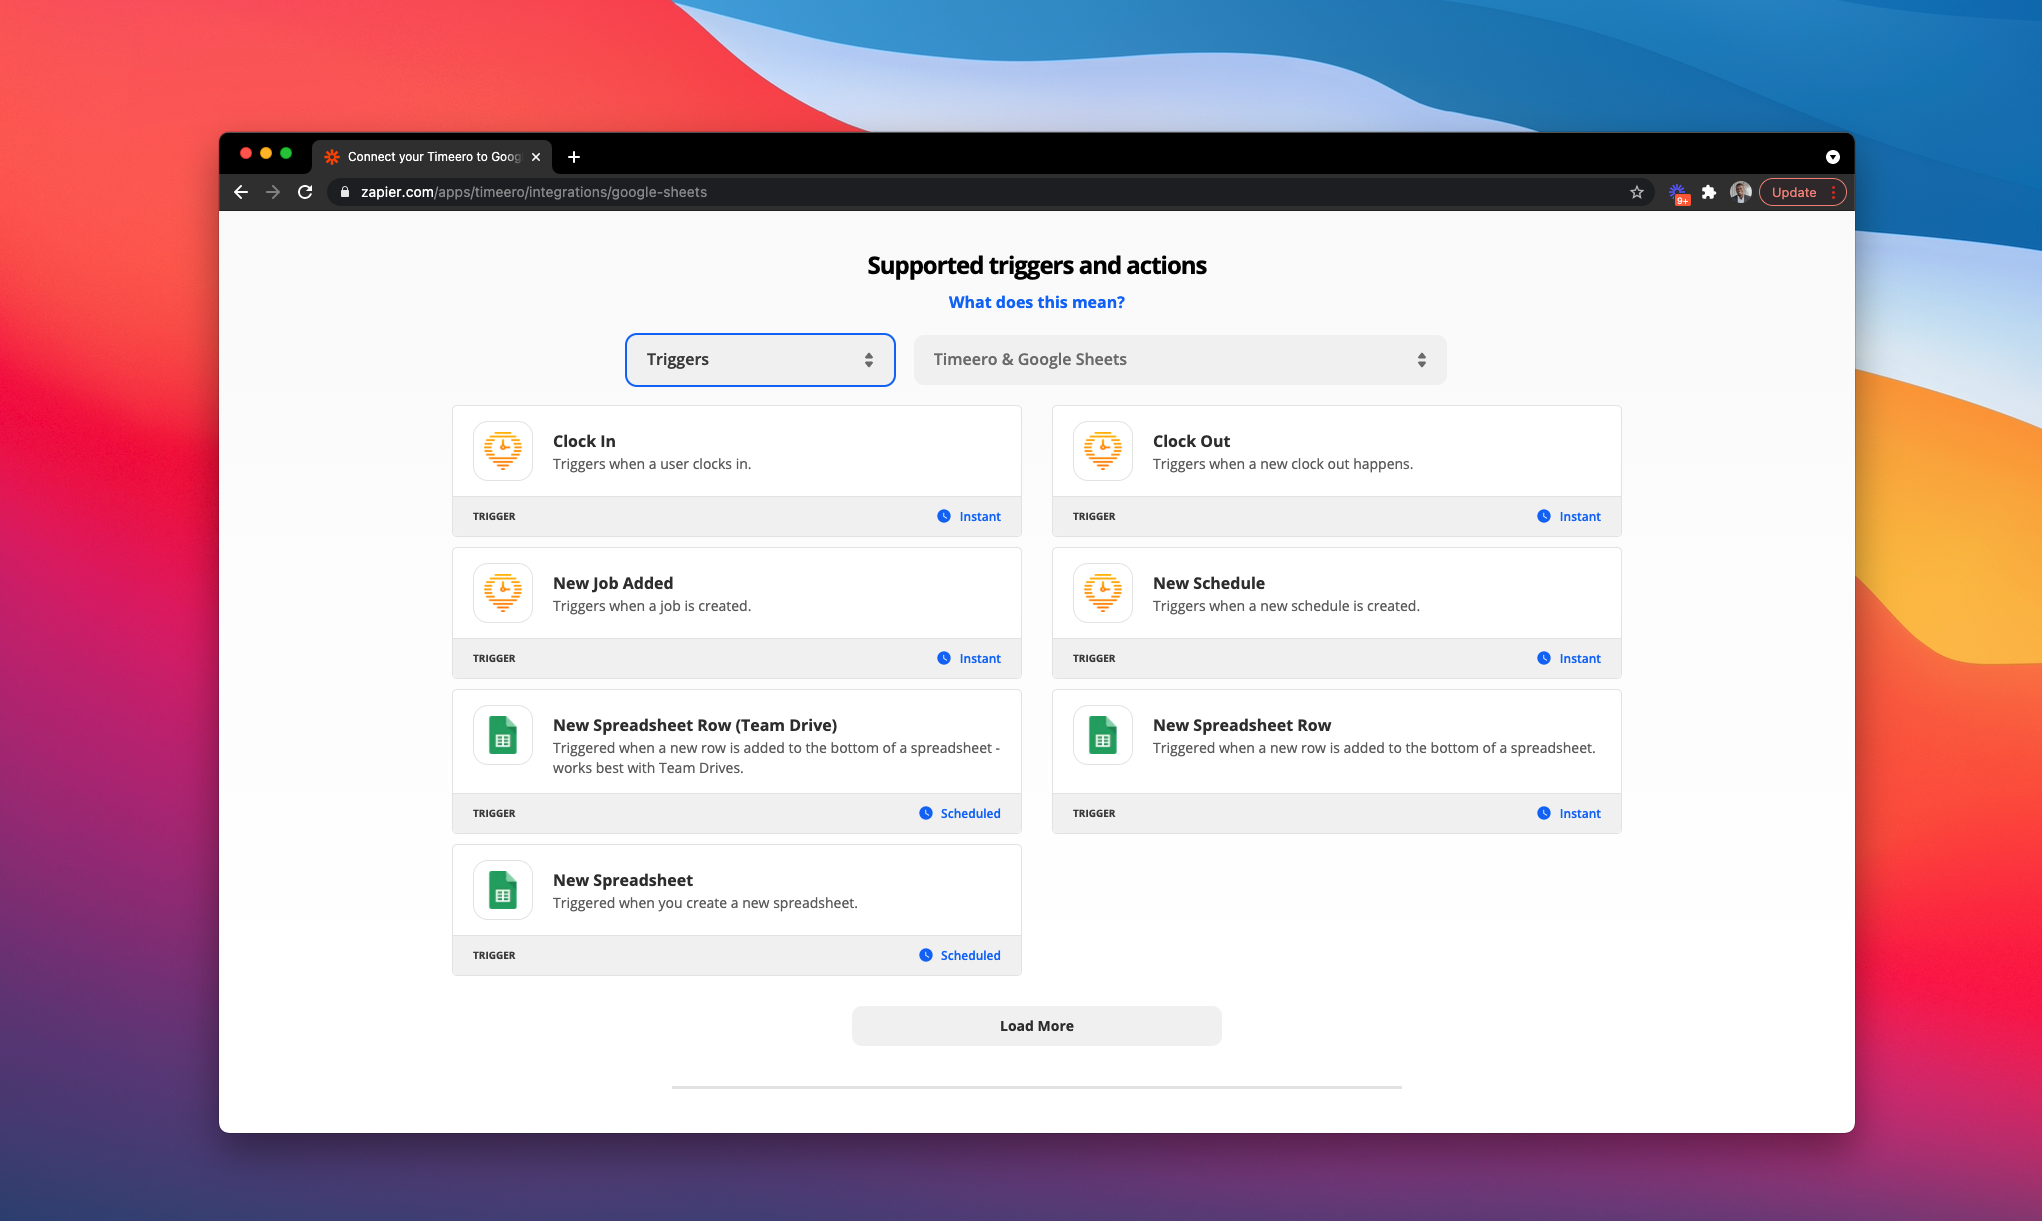
Task: Open the Clock In trigger title
Action: click(x=584, y=441)
